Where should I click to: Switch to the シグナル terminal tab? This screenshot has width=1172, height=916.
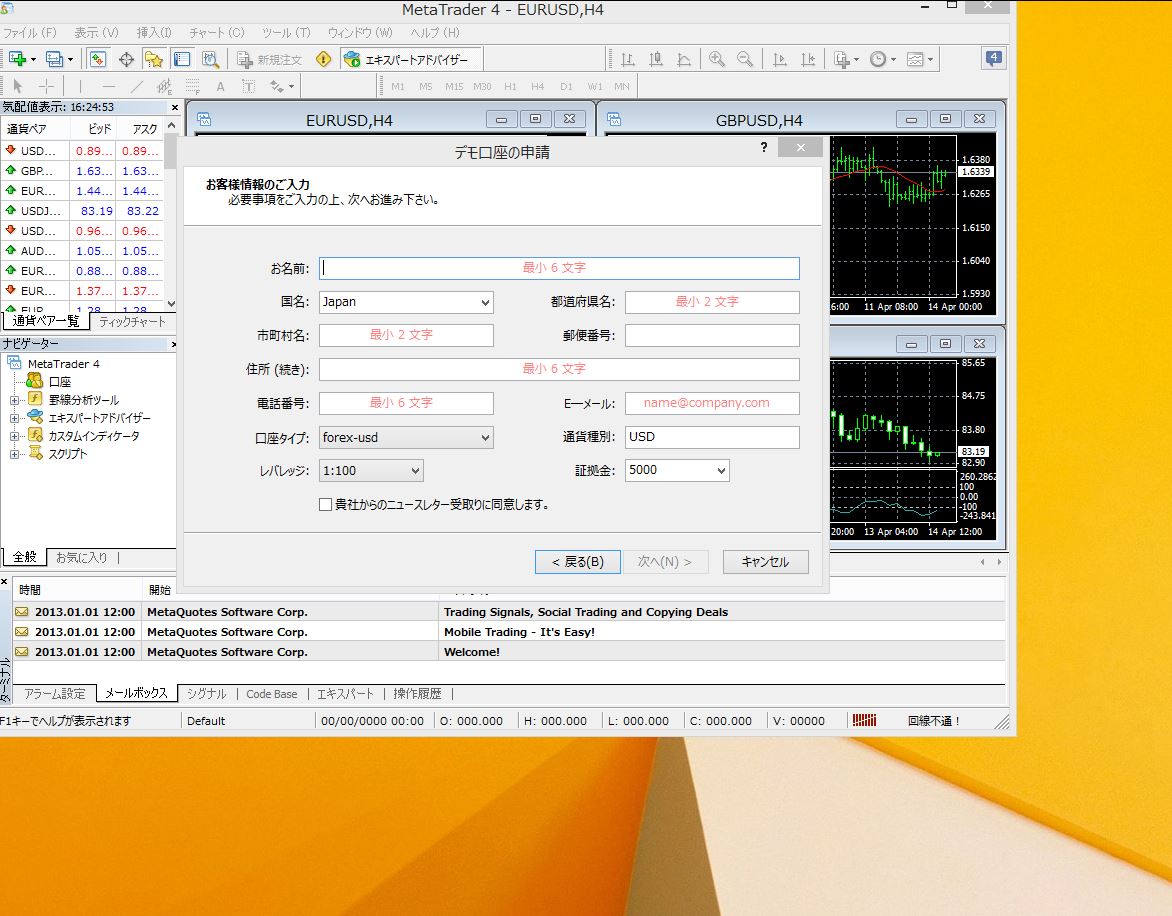pyautogui.click(x=206, y=694)
